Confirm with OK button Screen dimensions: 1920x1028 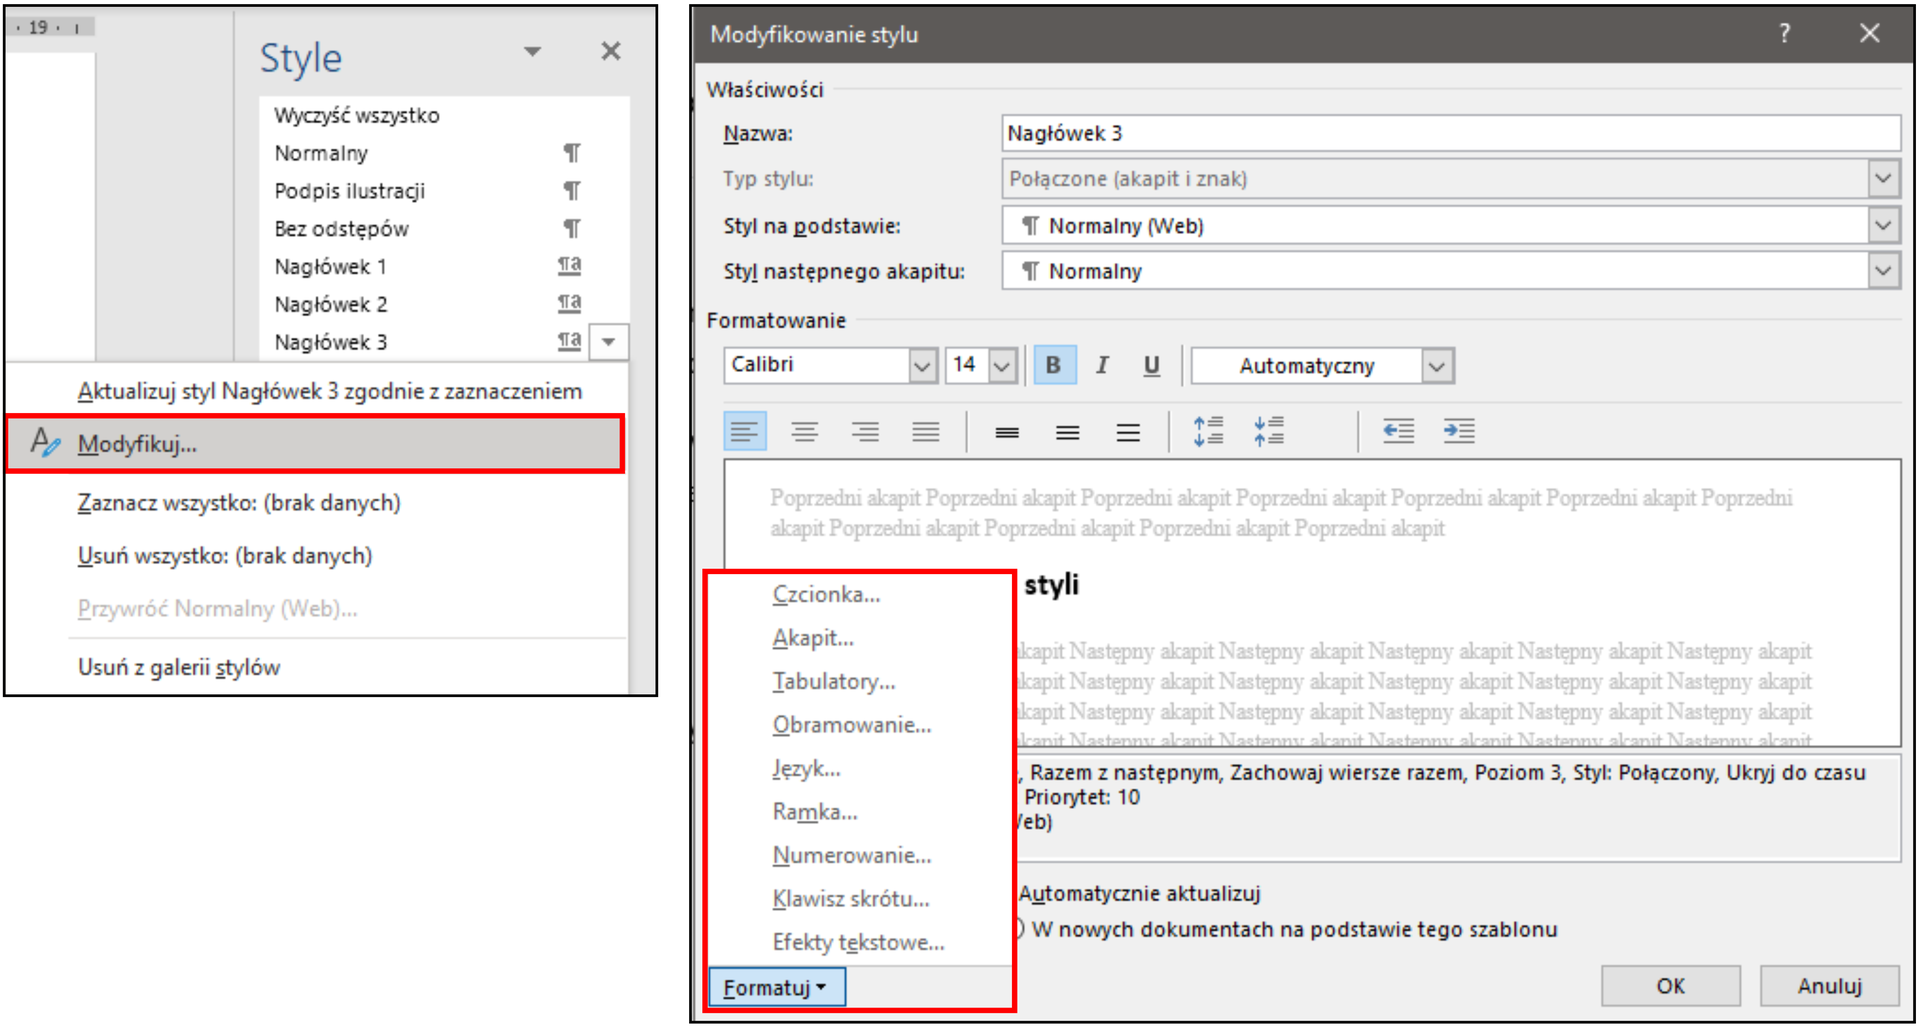(x=1670, y=986)
